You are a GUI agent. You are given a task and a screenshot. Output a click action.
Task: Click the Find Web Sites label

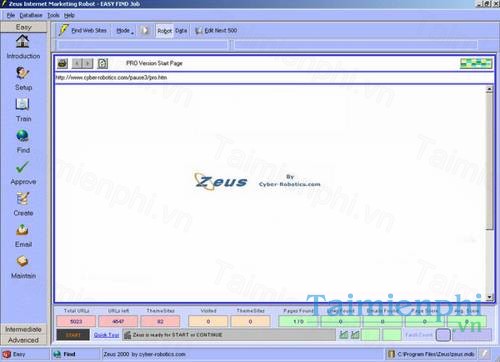[89, 31]
